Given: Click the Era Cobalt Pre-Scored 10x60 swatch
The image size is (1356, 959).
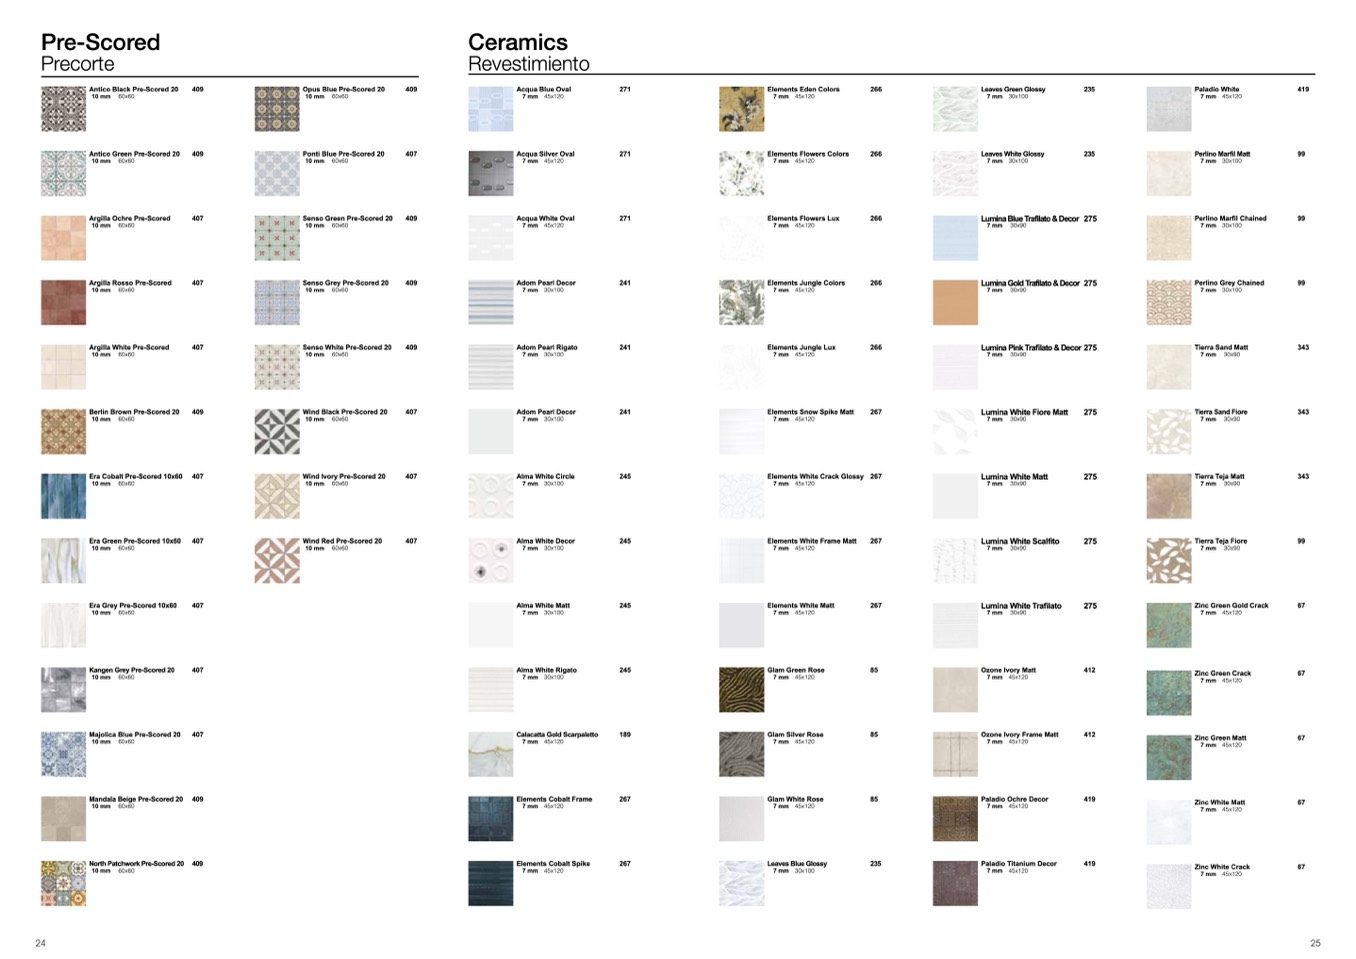Looking at the screenshot, I should pyautogui.click(x=63, y=496).
